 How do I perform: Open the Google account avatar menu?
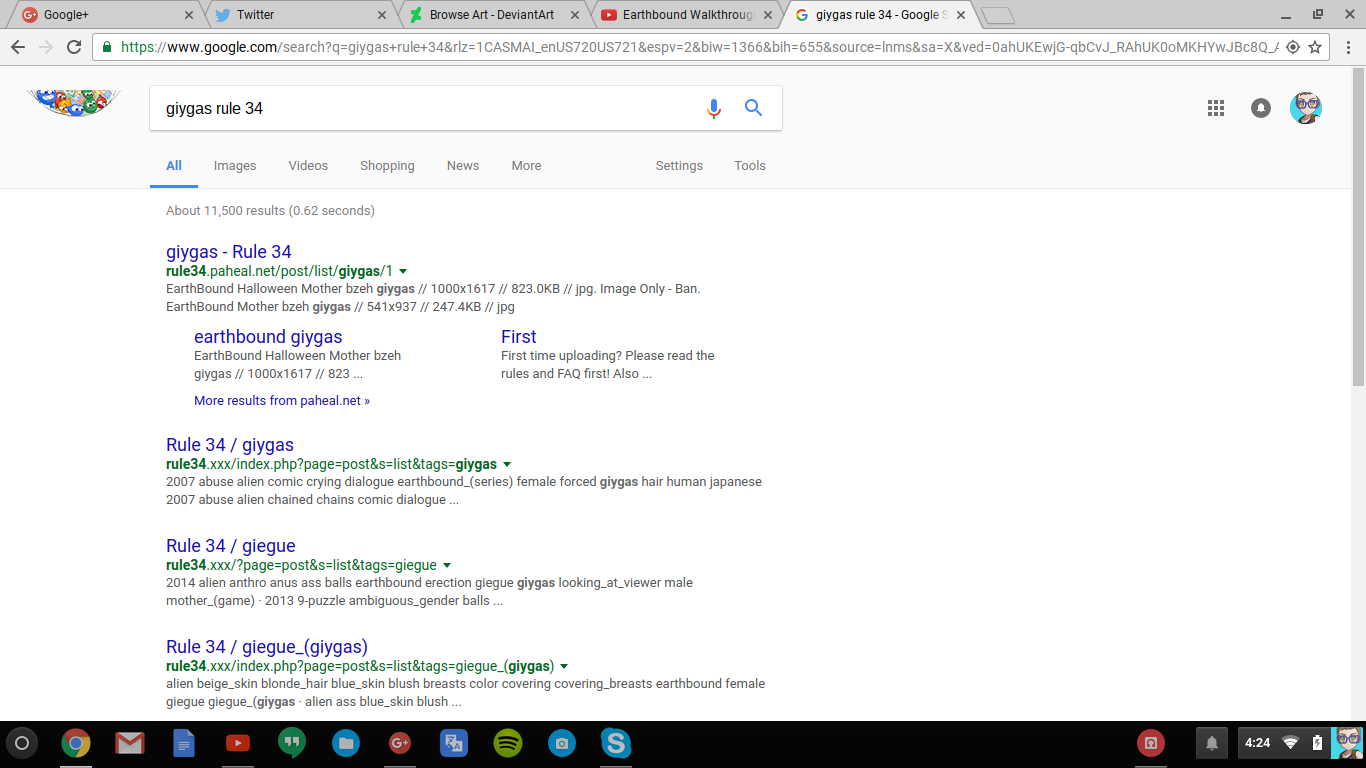pos(1306,108)
